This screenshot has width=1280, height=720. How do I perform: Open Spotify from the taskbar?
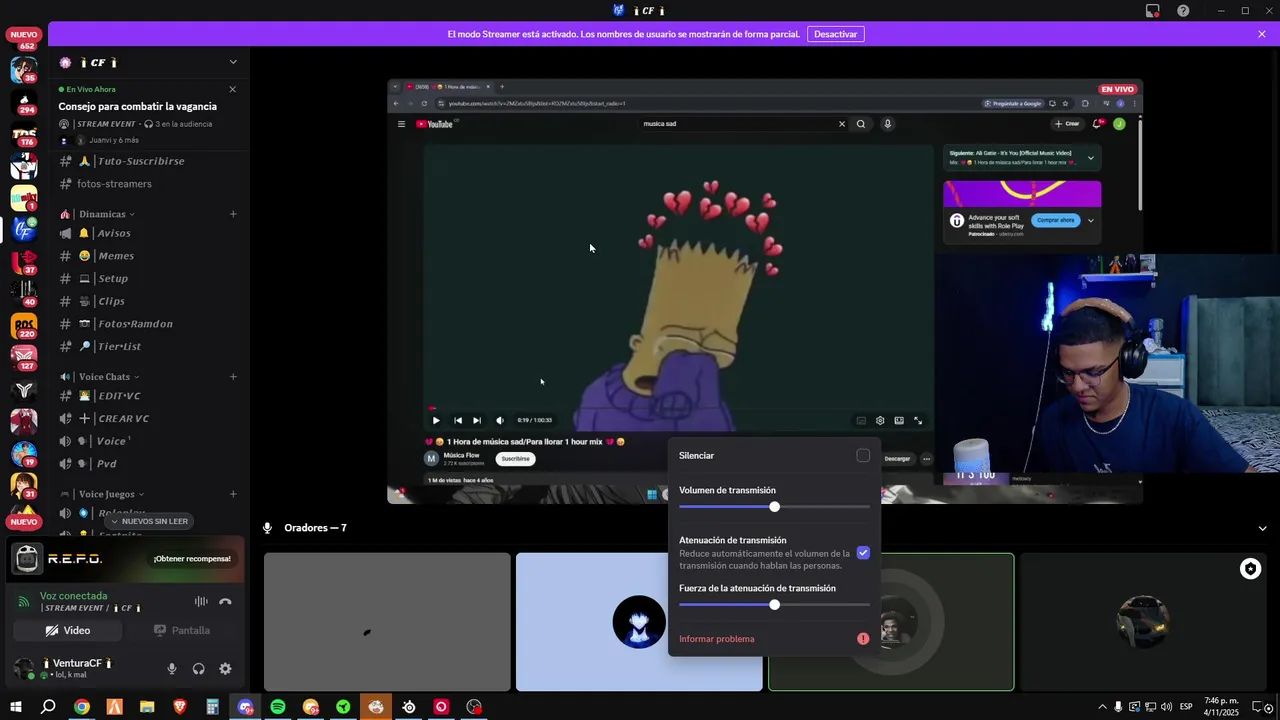[277, 707]
